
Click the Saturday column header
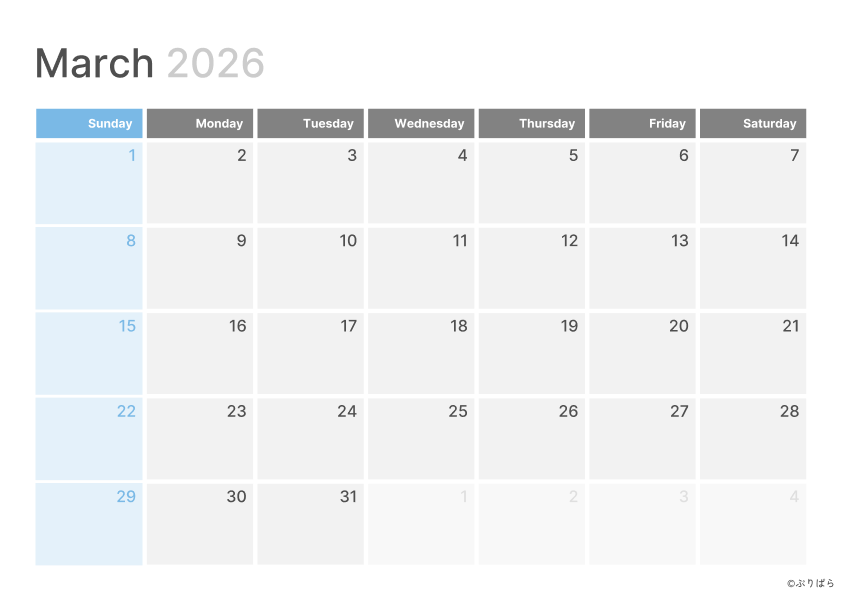pos(752,123)
